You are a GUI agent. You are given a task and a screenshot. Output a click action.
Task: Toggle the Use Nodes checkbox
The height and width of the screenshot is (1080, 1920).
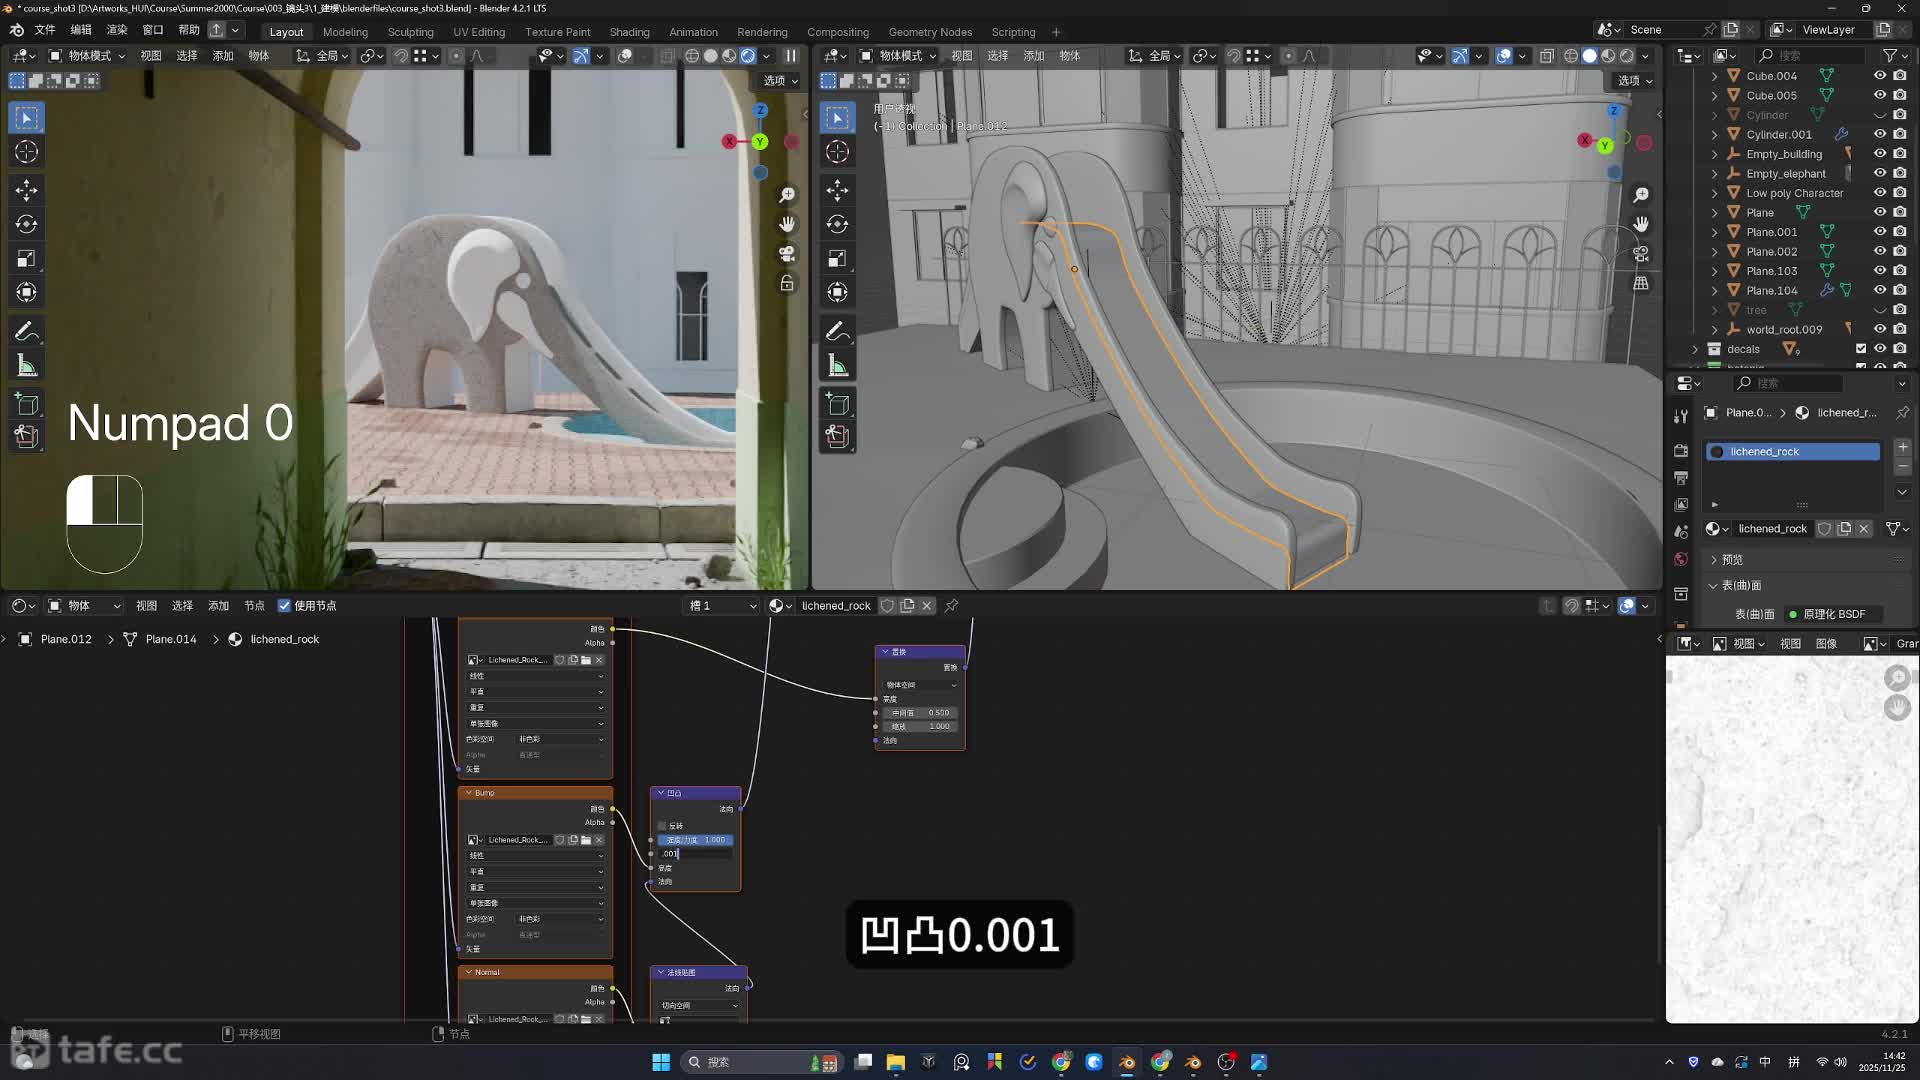[284, 606]
